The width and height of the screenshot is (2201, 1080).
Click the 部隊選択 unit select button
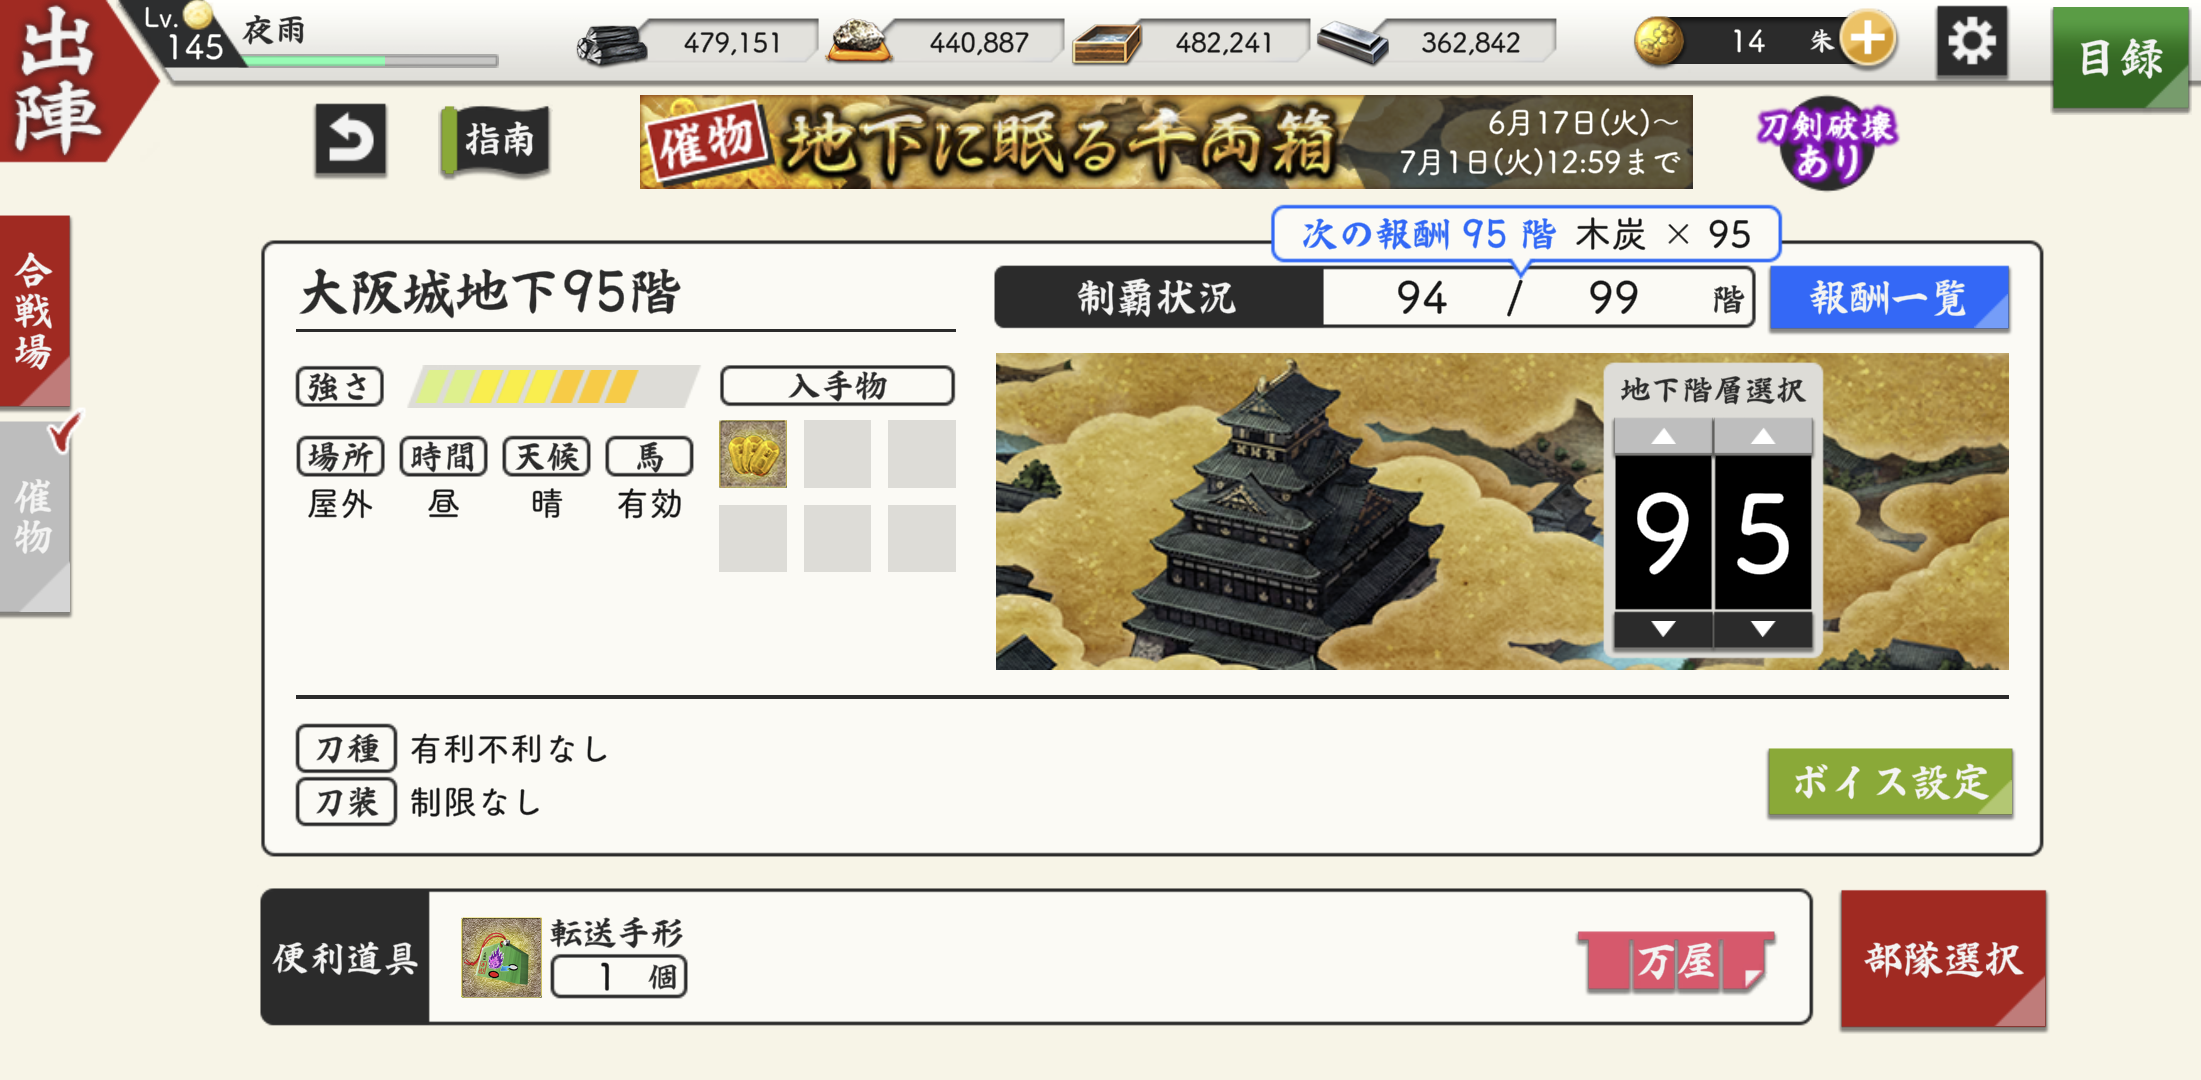[x=1943, y=959]
